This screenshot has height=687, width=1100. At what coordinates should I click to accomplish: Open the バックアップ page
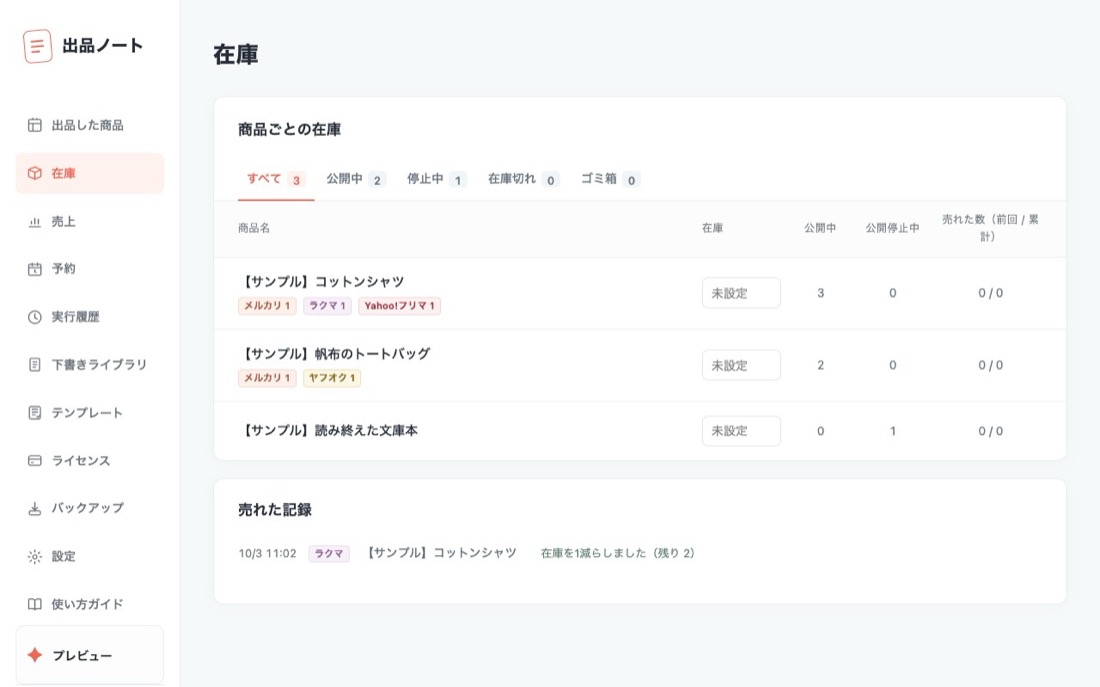pyautogui.click(x=90, y=509)
